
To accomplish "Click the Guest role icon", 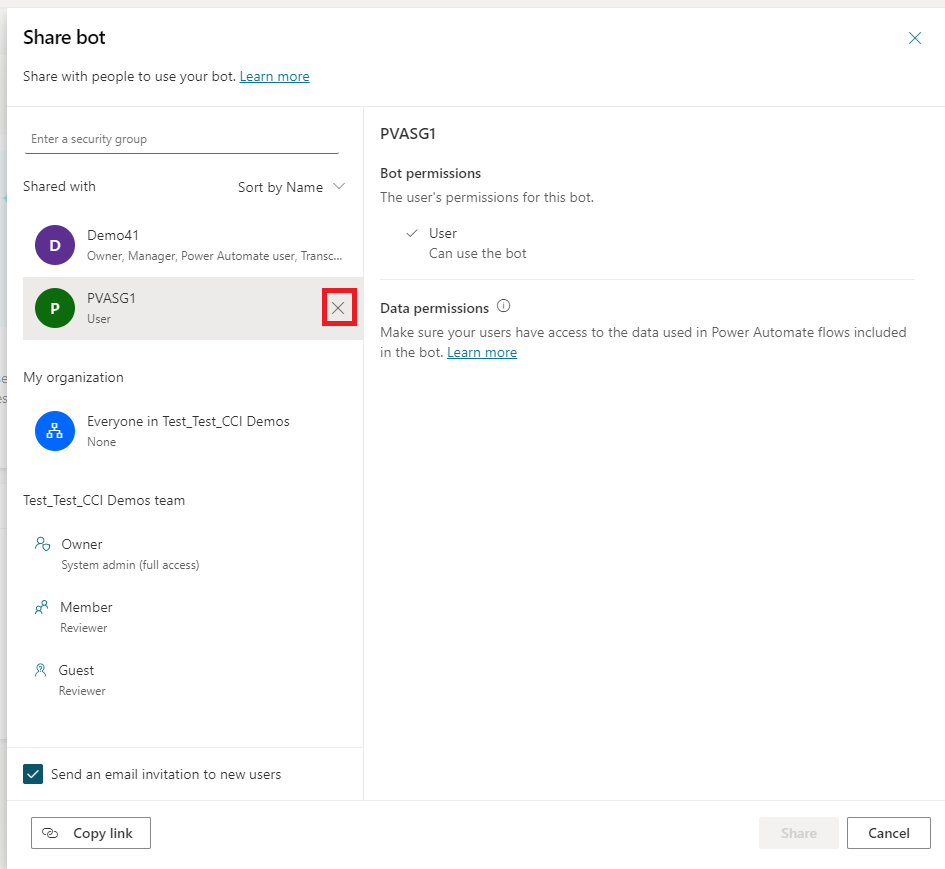I will point(40,670).
